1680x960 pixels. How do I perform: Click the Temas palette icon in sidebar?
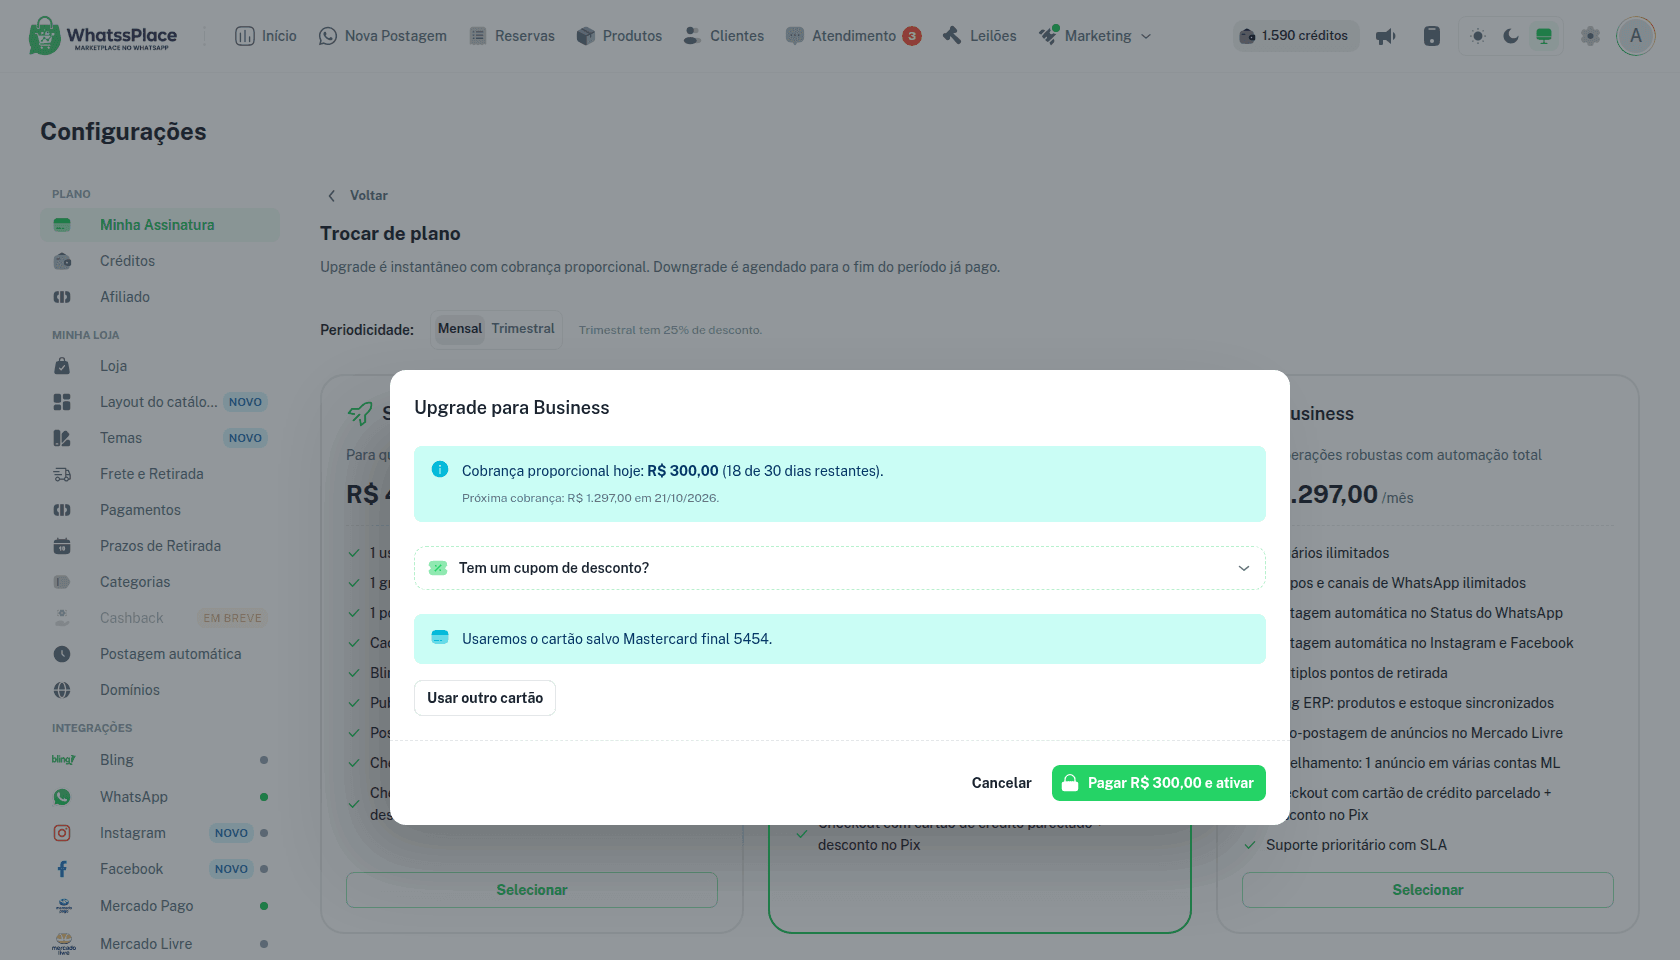[62, 438]
